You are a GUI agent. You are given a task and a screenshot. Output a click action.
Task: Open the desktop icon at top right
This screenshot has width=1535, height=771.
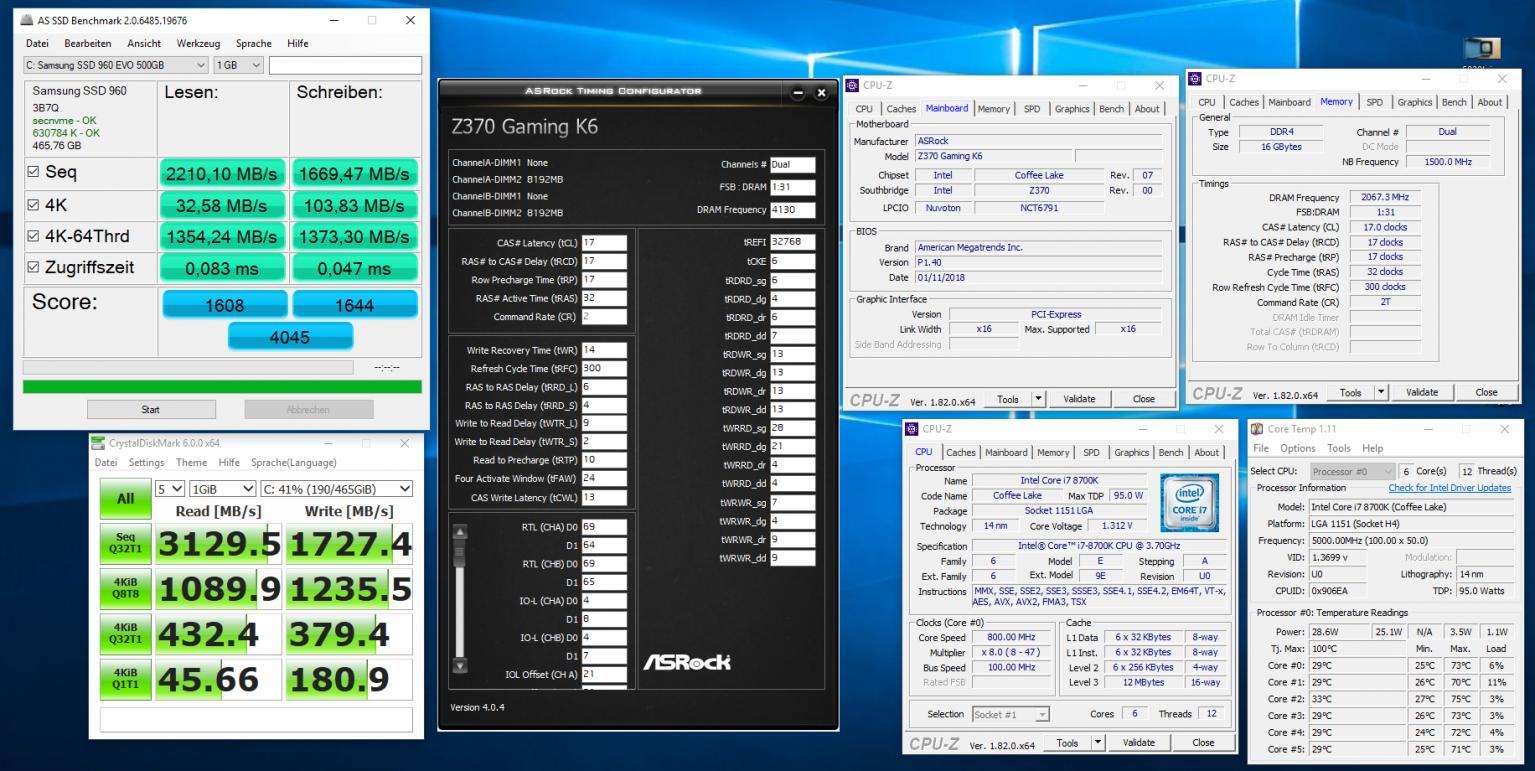1482,50
